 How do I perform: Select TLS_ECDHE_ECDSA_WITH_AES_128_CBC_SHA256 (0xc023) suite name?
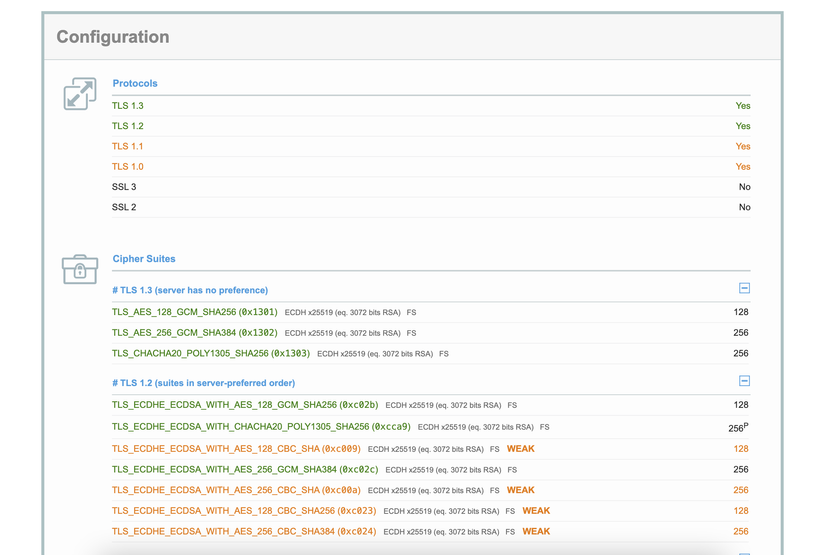244,511
